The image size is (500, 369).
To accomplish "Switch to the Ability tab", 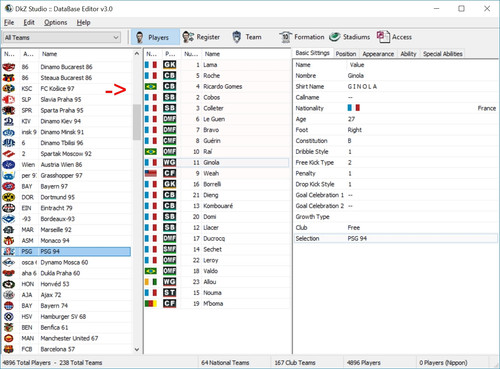I will (408, 54).
